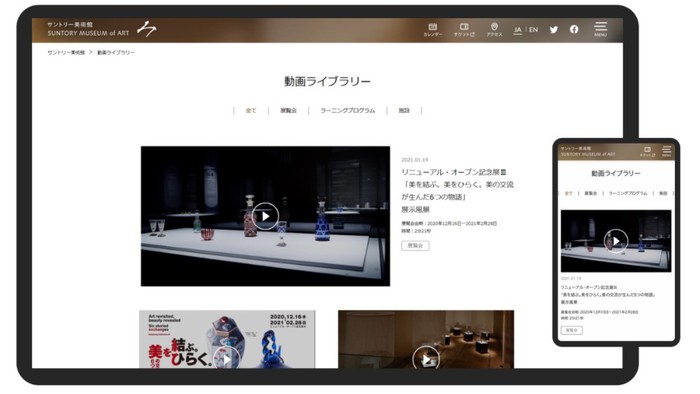Open the hamburger menu on phone header
The width and height of the screenshot is (700, 394).
pos(667,151)
